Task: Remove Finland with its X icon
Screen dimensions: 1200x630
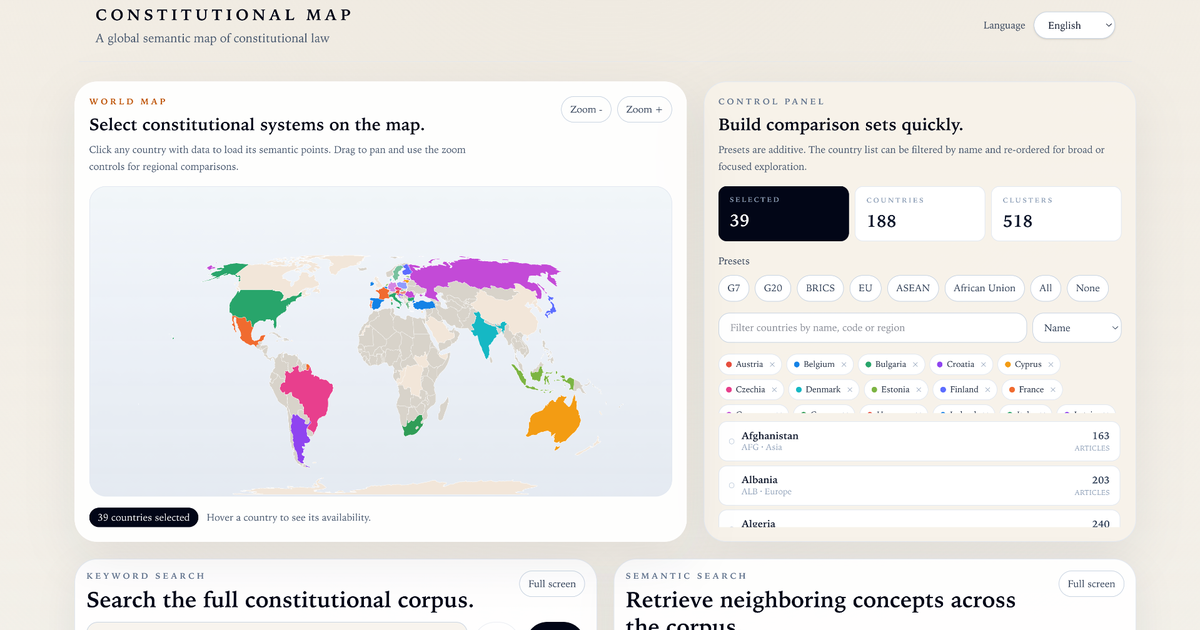Action: point(988,389)
